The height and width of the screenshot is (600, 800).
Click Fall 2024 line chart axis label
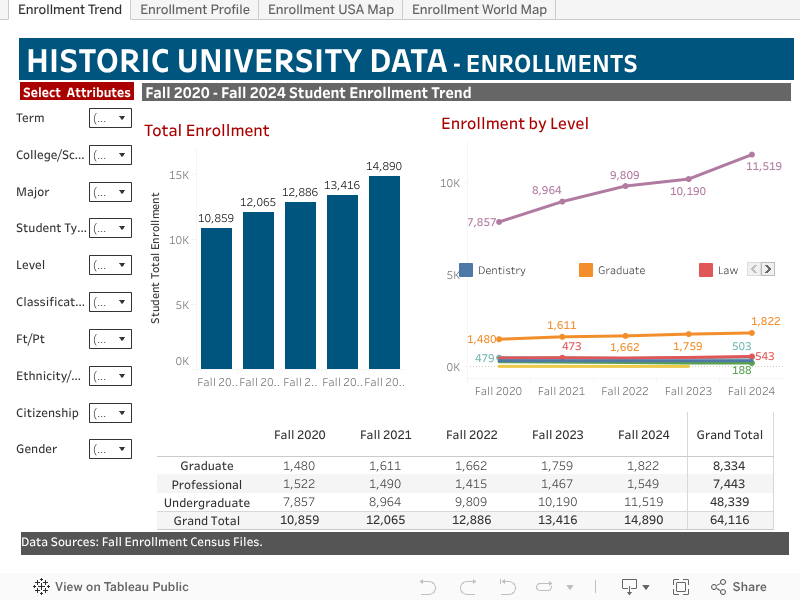pos(751,391)
